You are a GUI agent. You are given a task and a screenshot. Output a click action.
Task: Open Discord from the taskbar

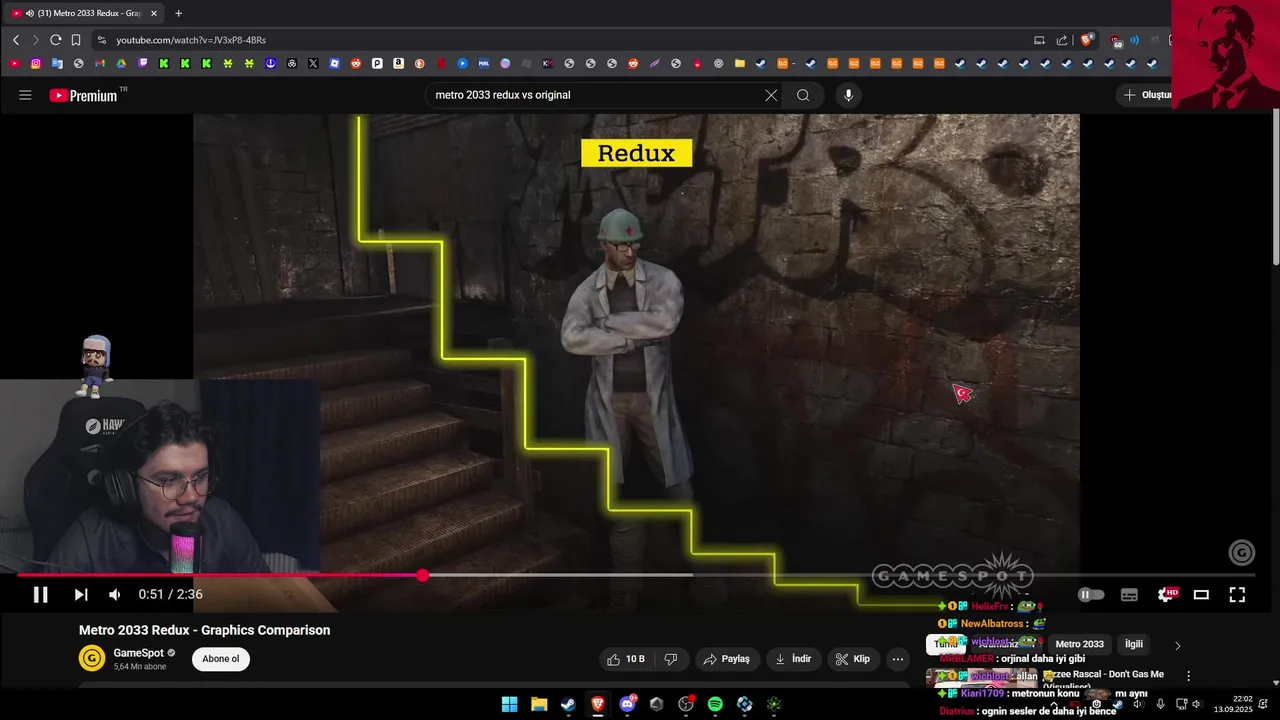[627, 704]
